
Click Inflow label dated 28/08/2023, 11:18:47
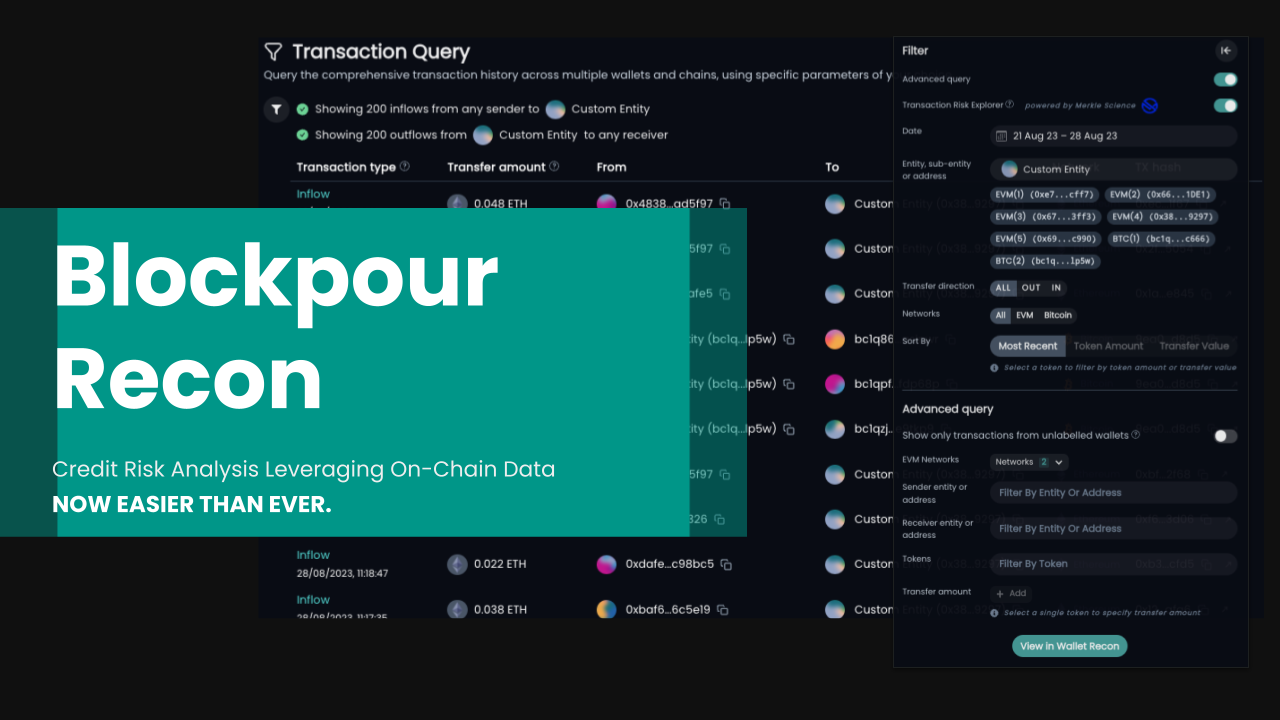pos(313,555)
